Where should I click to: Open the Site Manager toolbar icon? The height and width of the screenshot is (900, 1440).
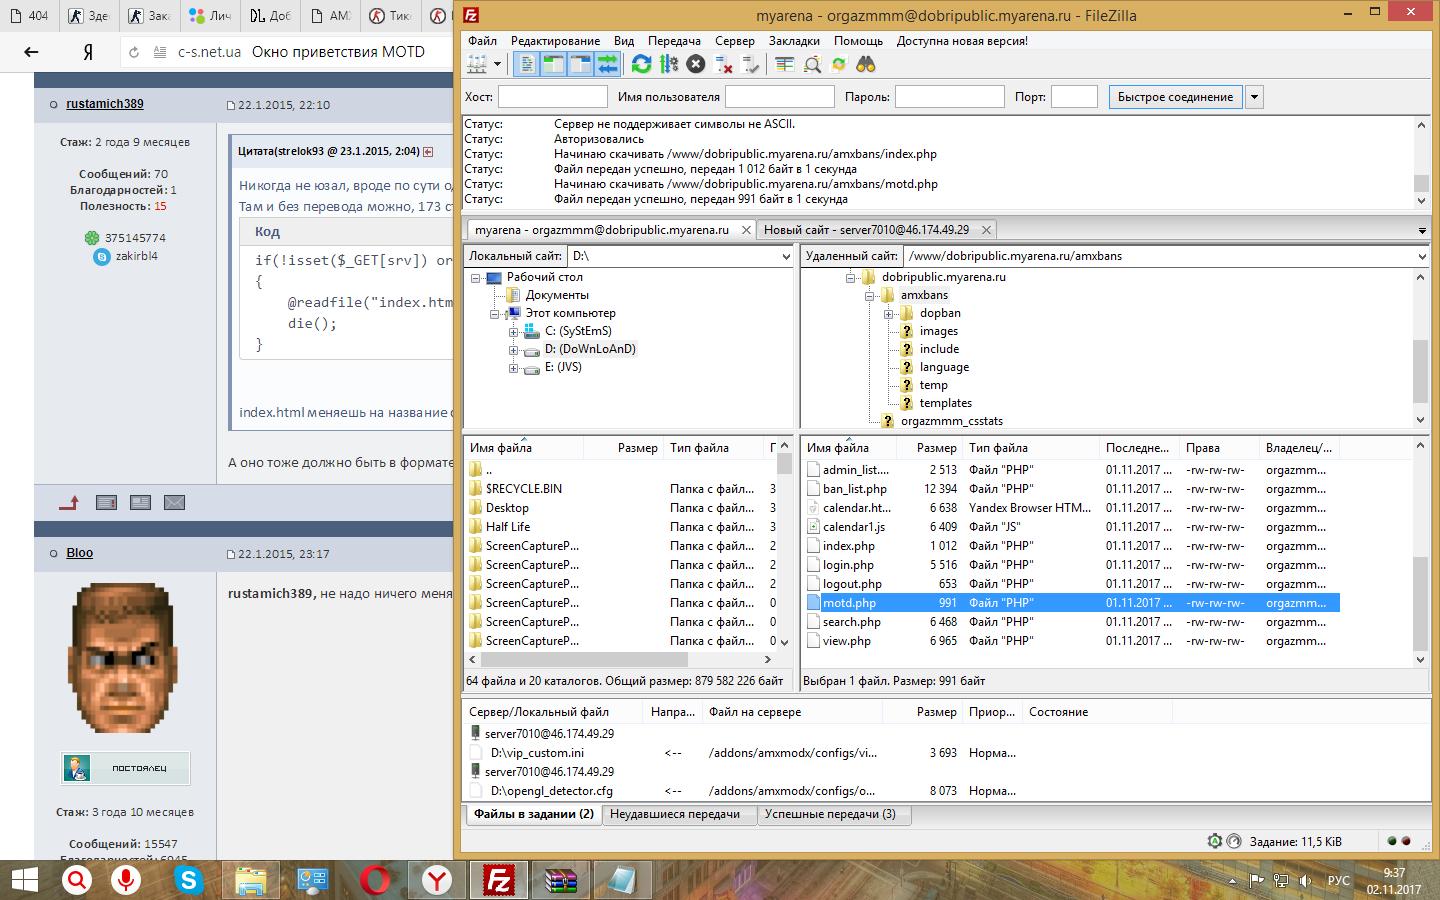coord(477,64)
